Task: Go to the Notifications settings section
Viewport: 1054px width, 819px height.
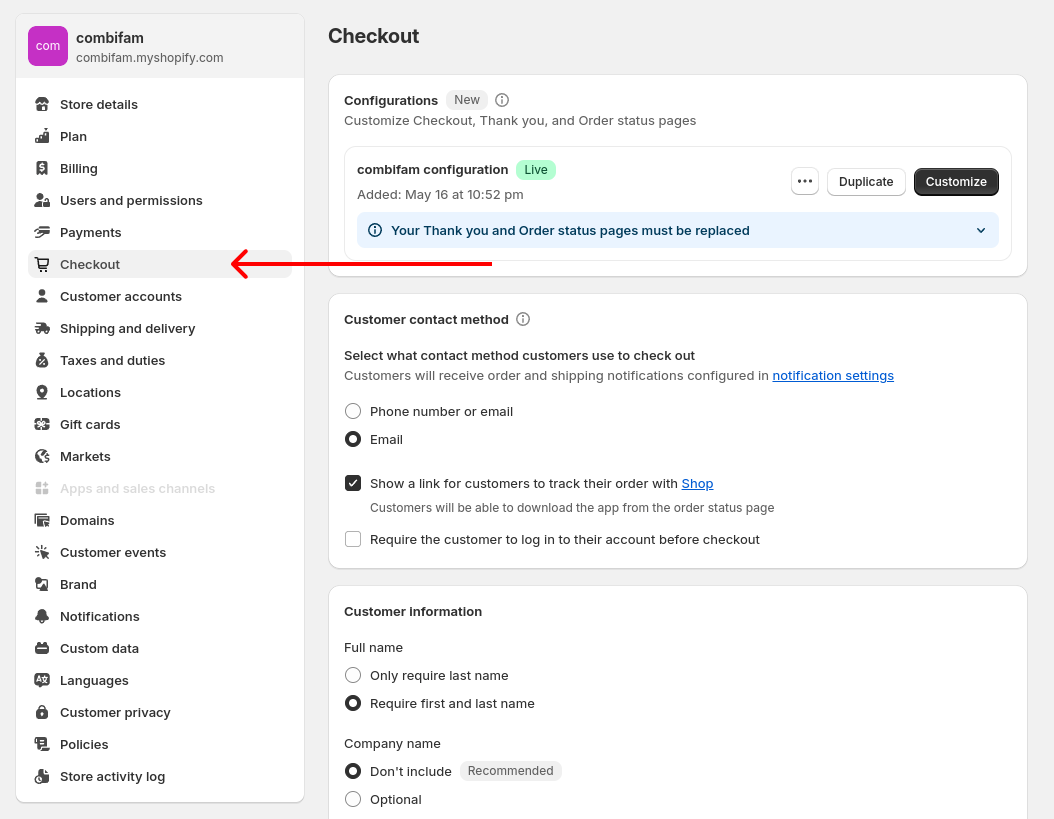Action: pos(100,617)
